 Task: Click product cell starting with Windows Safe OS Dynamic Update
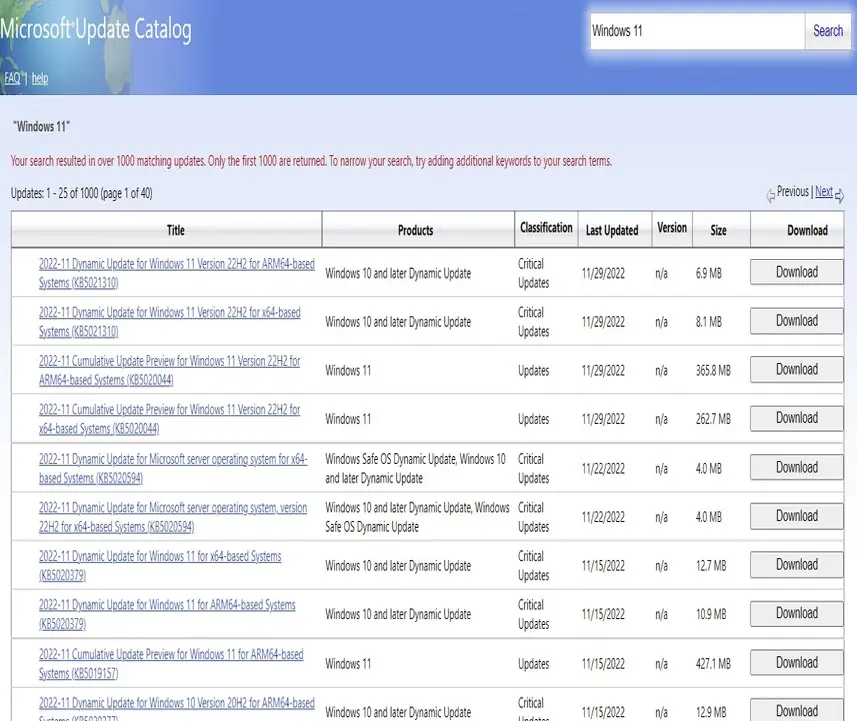[x=415, y=468]
